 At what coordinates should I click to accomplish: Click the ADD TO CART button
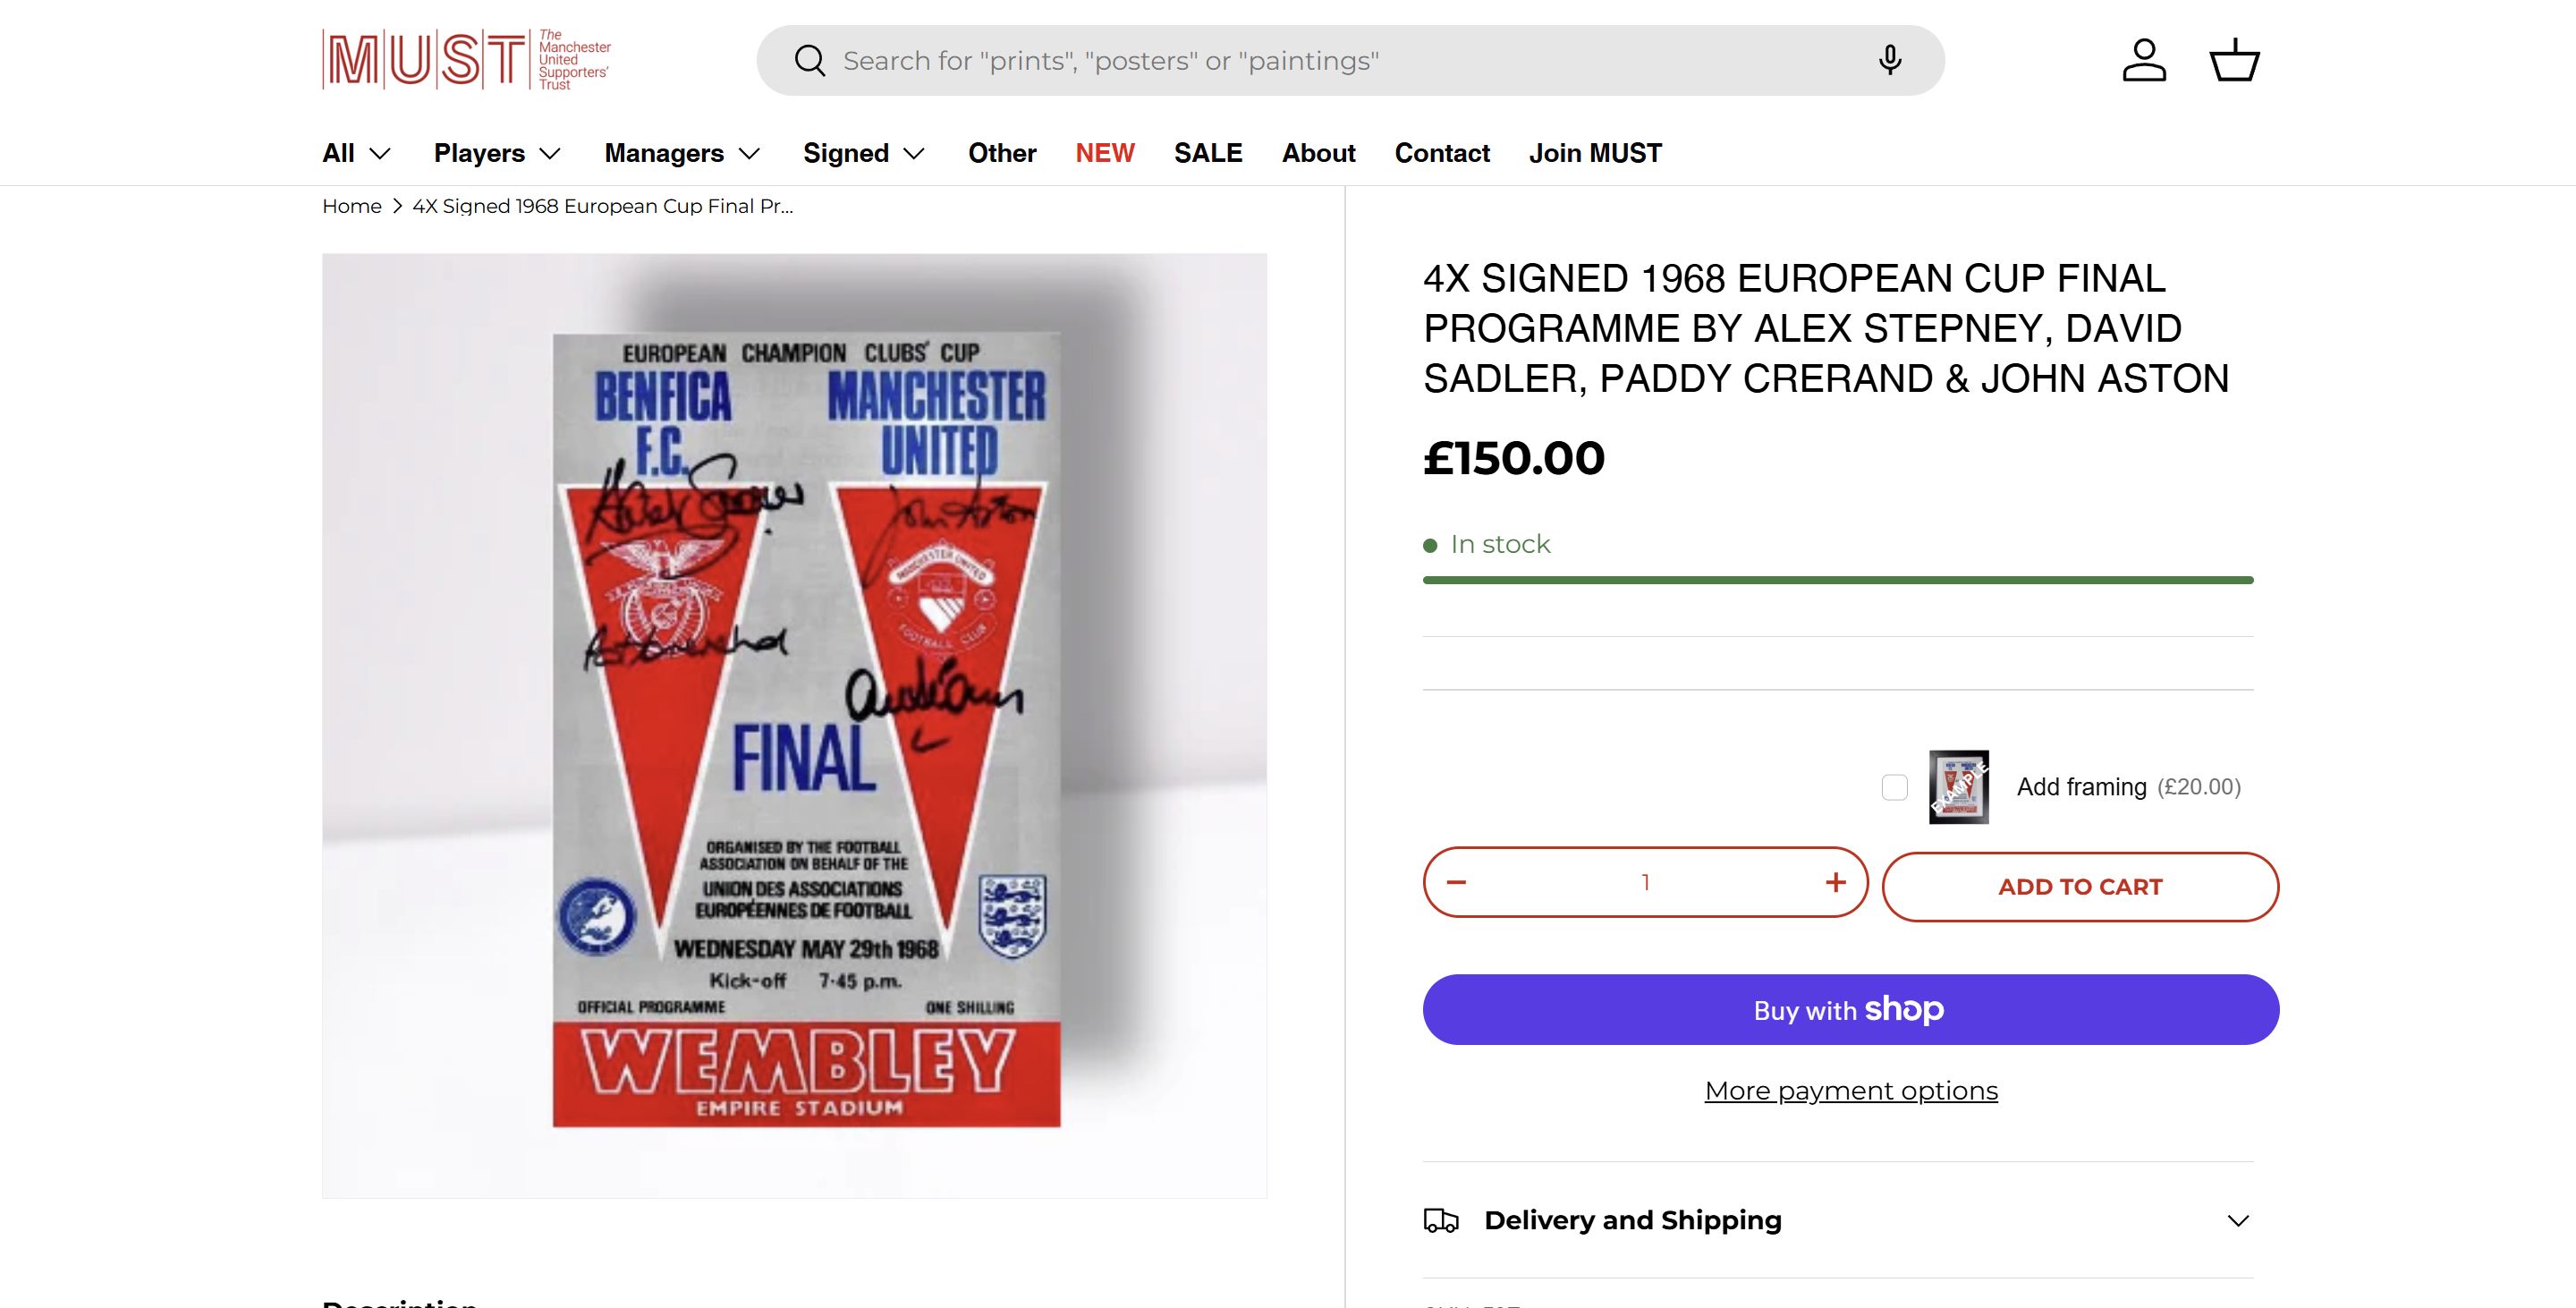coord(2080,887)
